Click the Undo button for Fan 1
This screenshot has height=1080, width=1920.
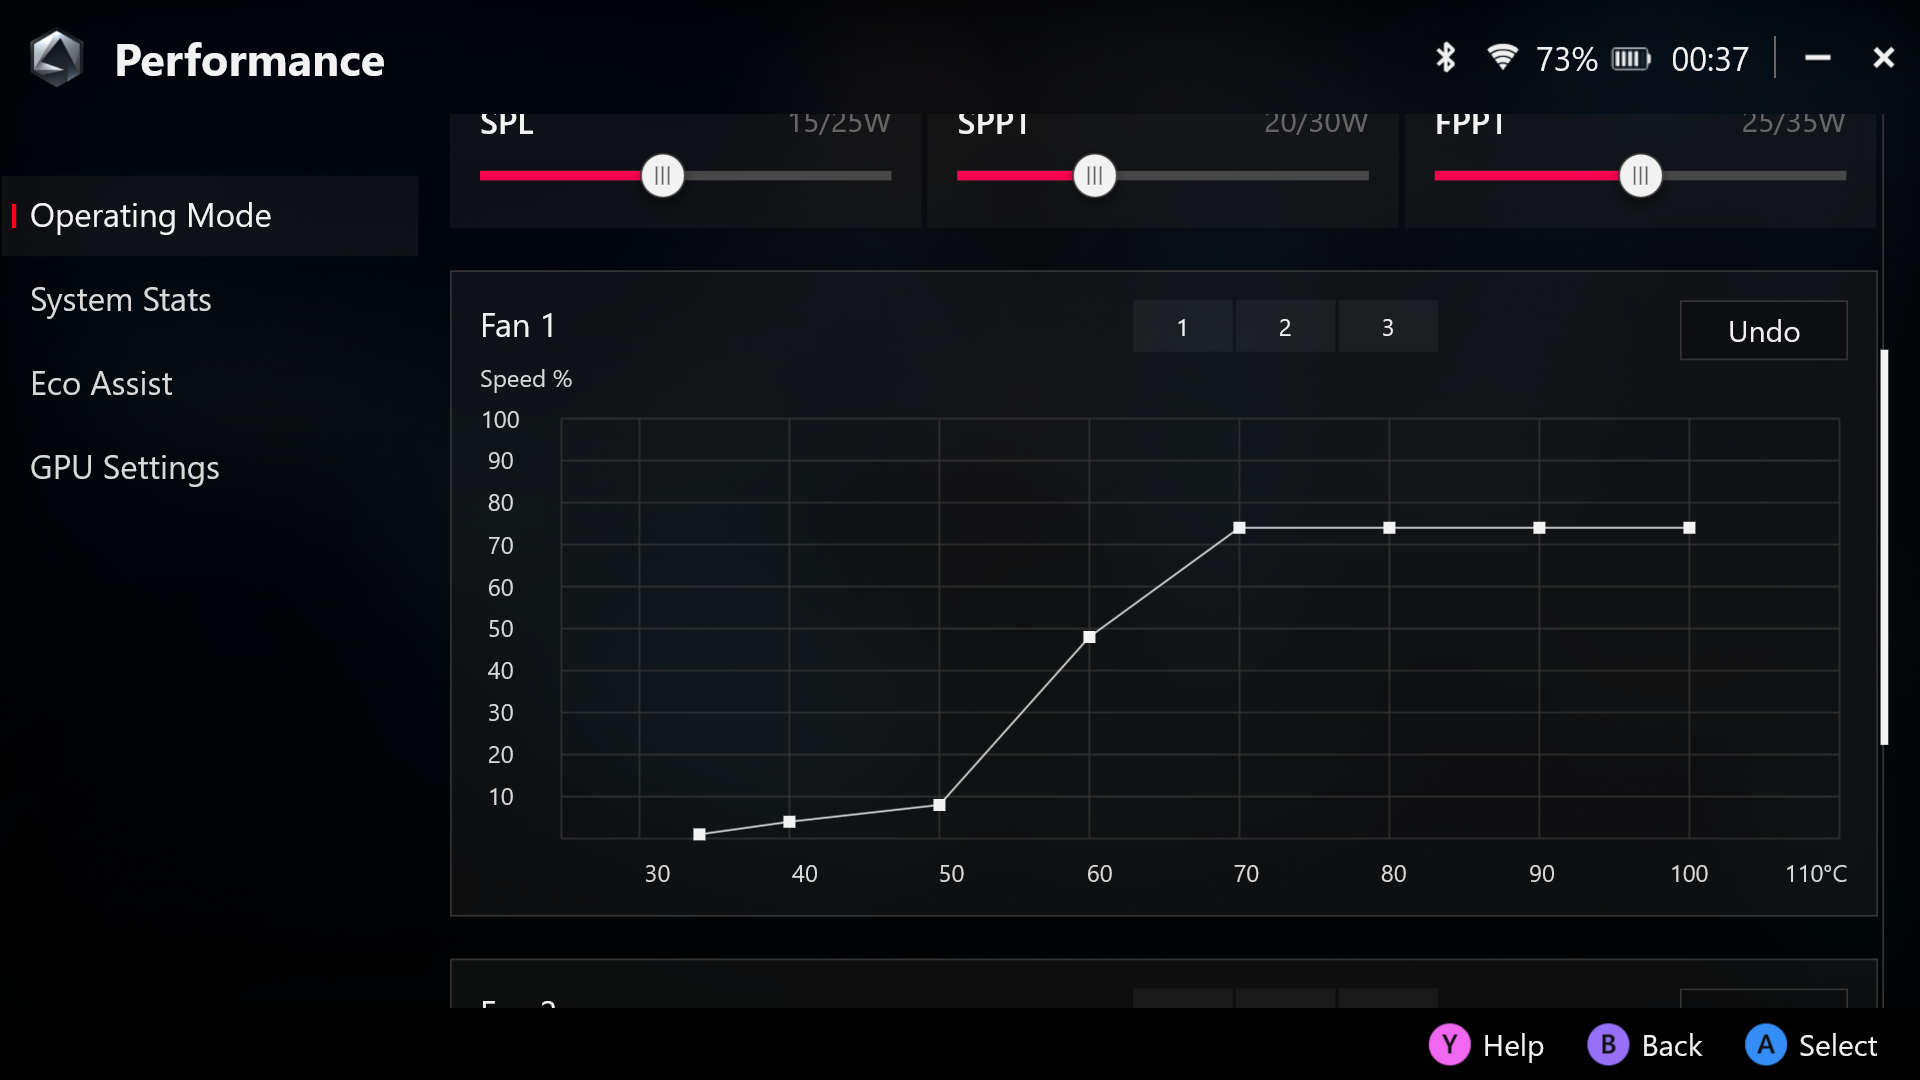1763,330
